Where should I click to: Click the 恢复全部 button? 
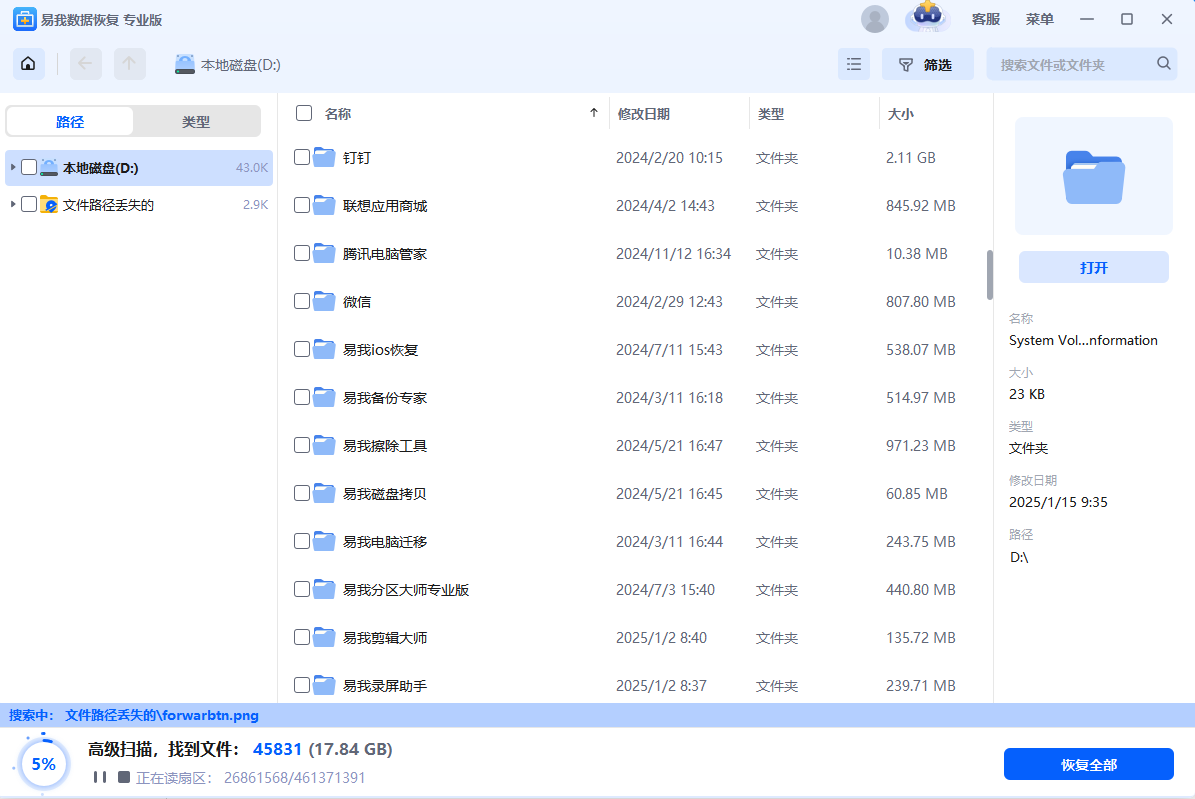(1088, 764)
